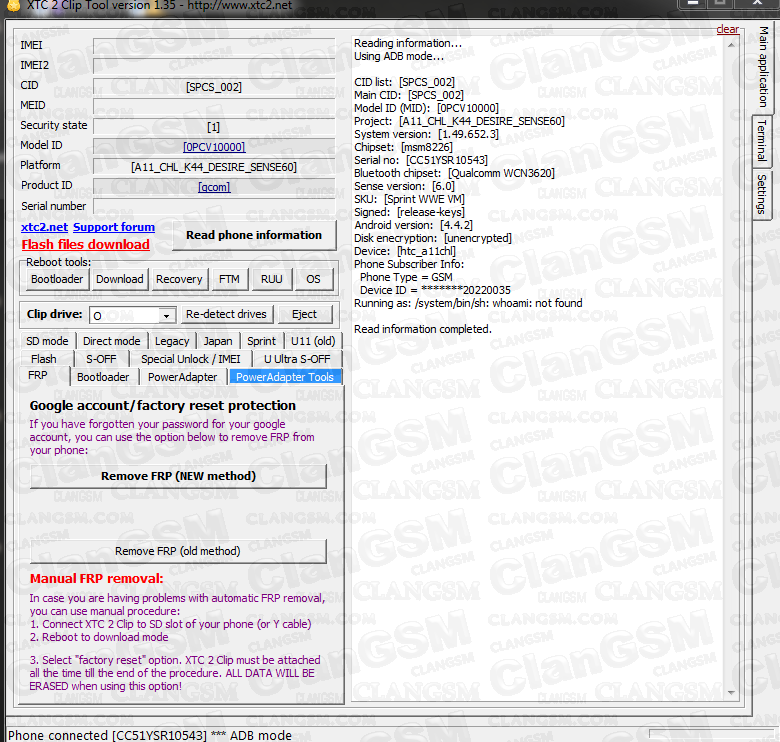Click the Read phone information button
780x742 pixels.
click(x=254, y=235)
